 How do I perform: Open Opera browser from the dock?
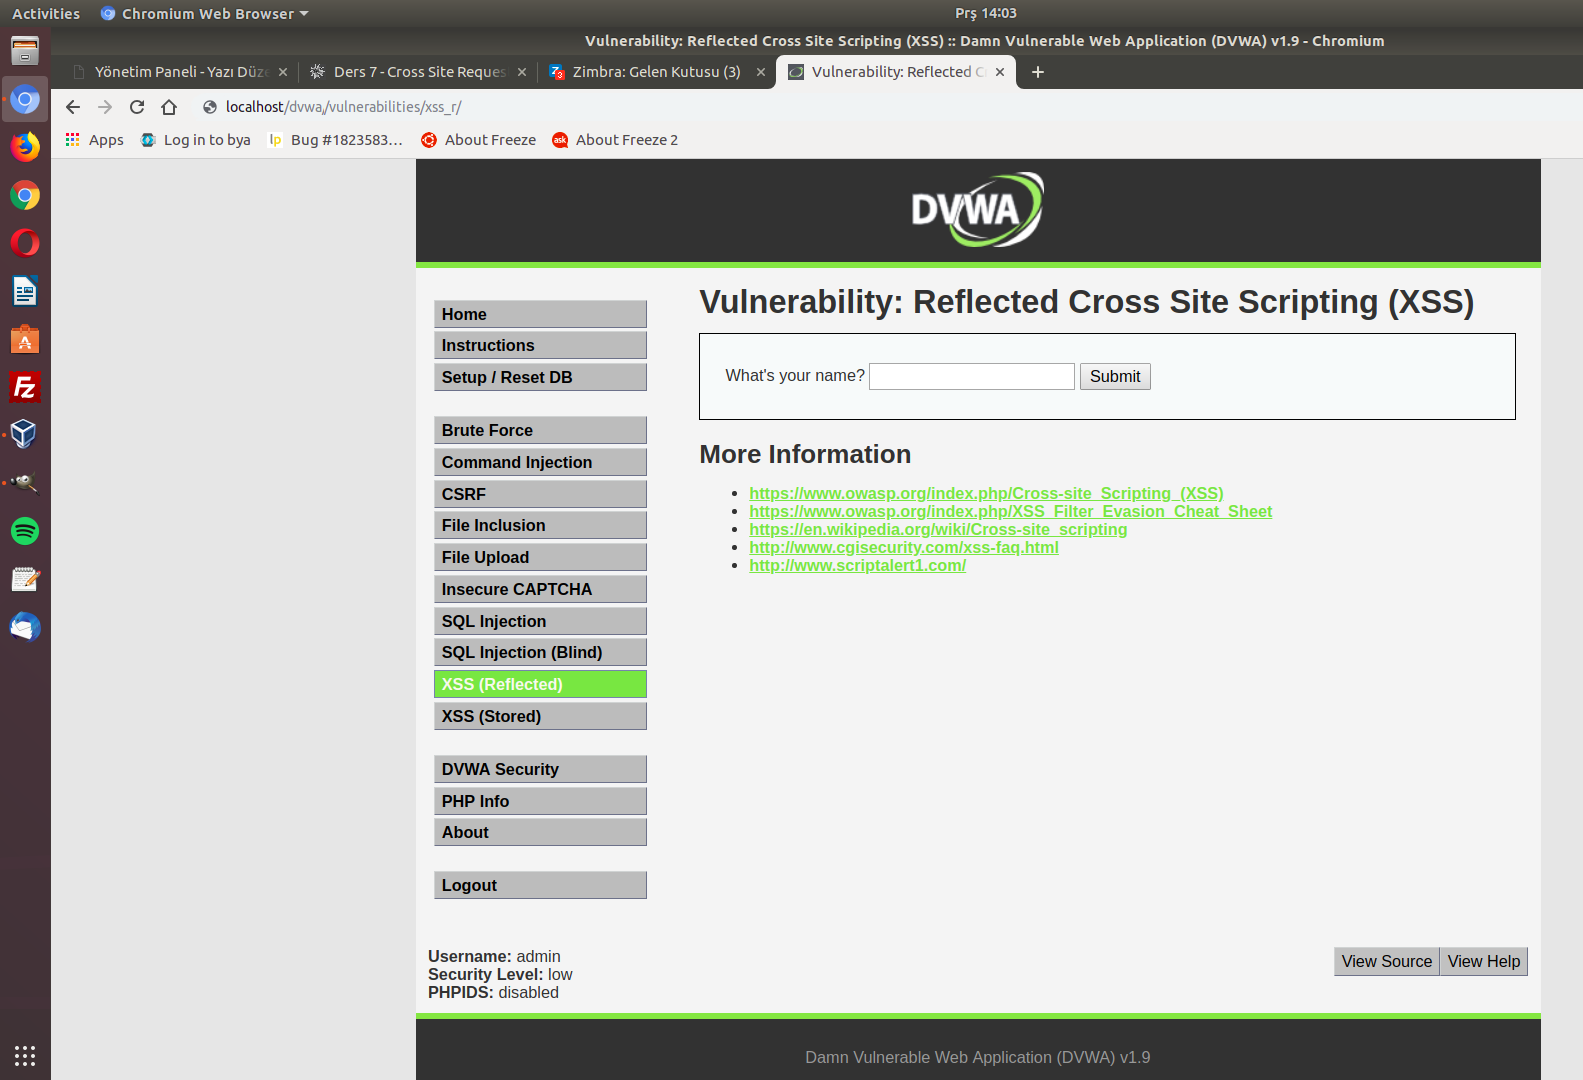(x=25, y=243)
